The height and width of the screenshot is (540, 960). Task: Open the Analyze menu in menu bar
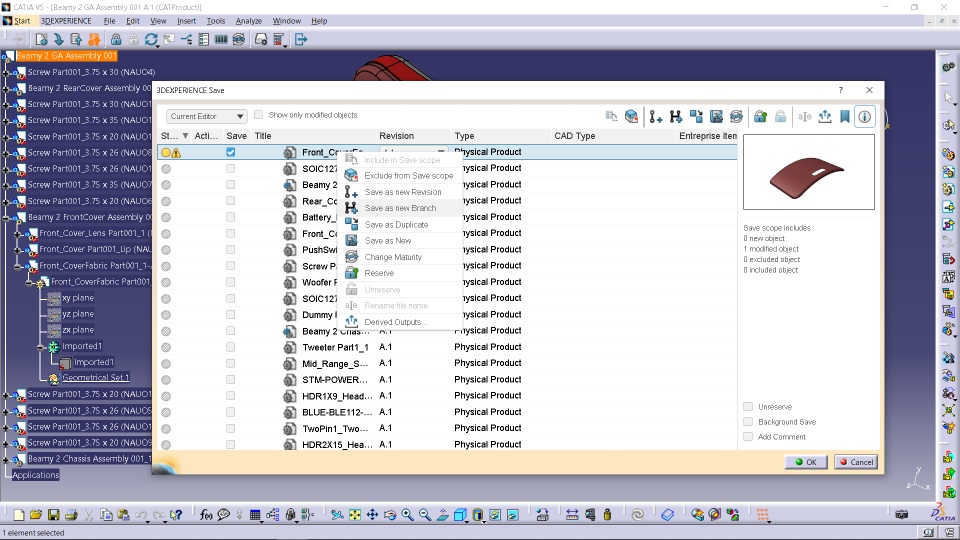tap(249, 21)
